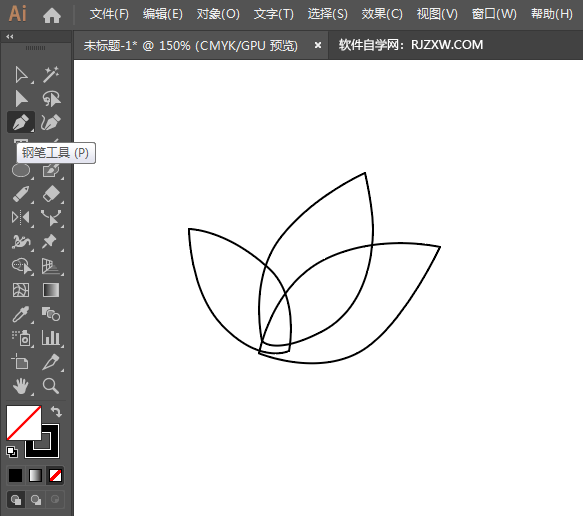Image resolution: width=583 pixels, height=516 pixels.
Task: Select the Perspective Grid tool
Action: click(50, 266)
